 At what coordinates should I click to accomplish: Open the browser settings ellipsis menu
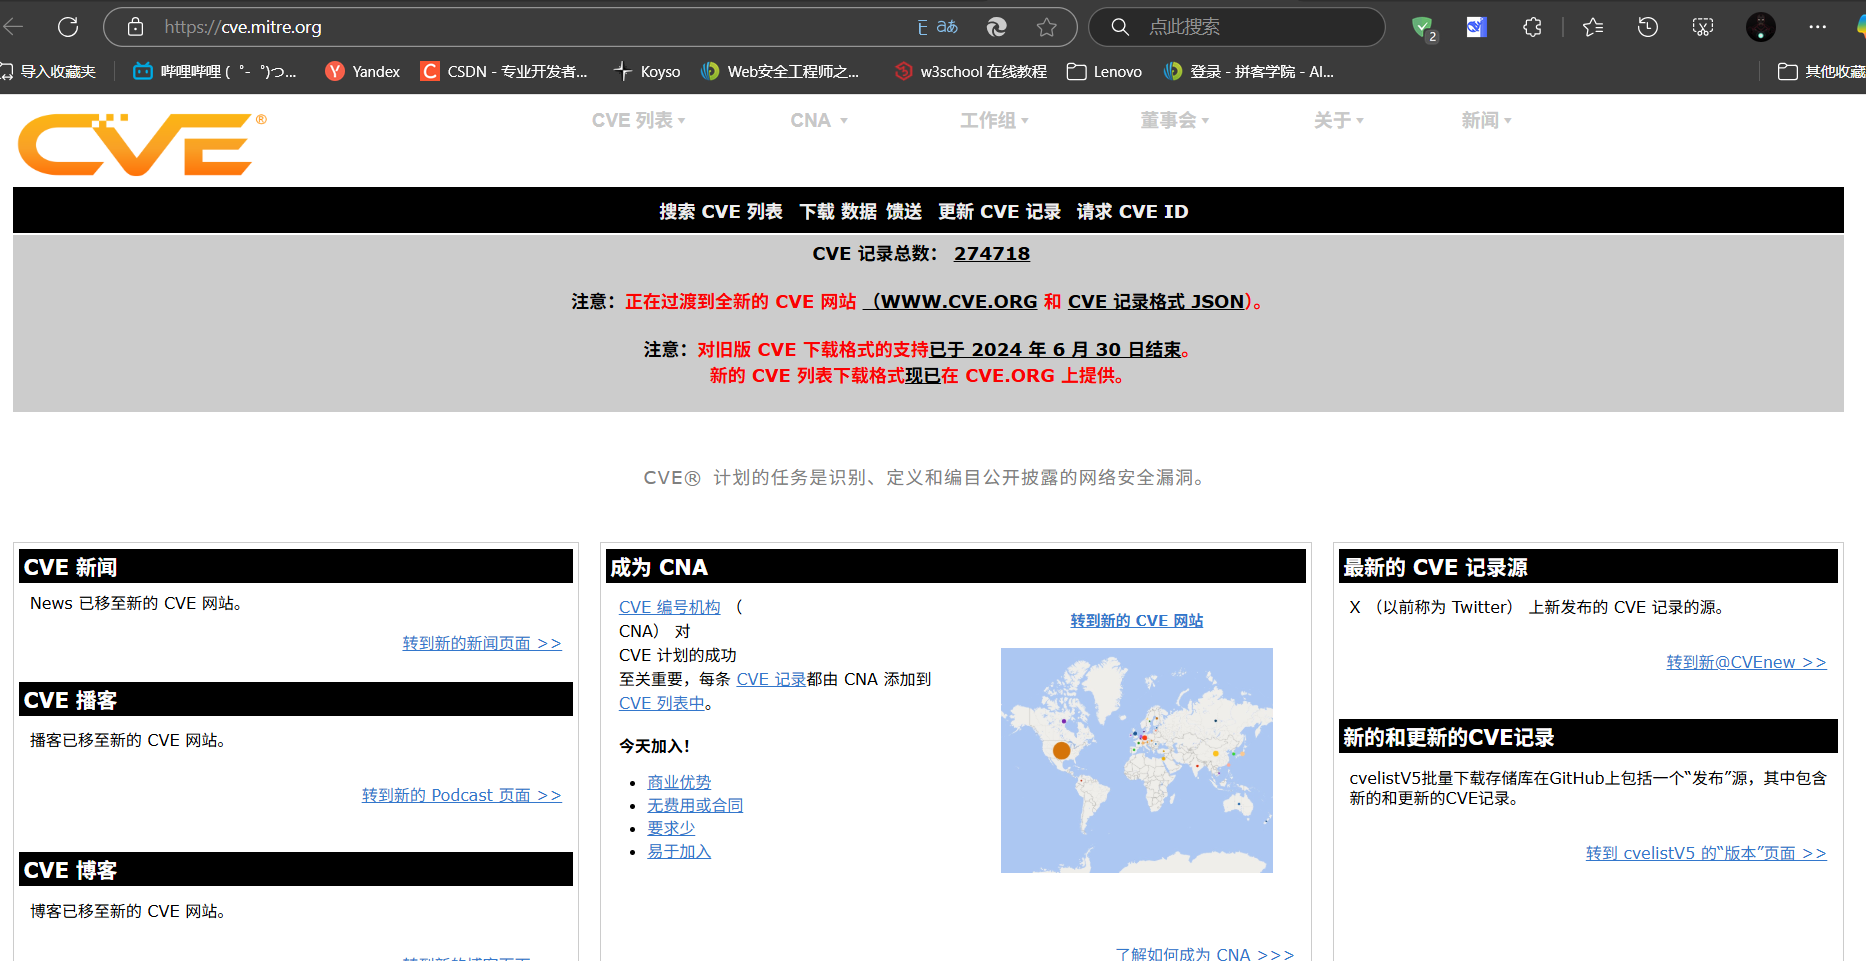pyautogui.click(x=1817, y=27)
